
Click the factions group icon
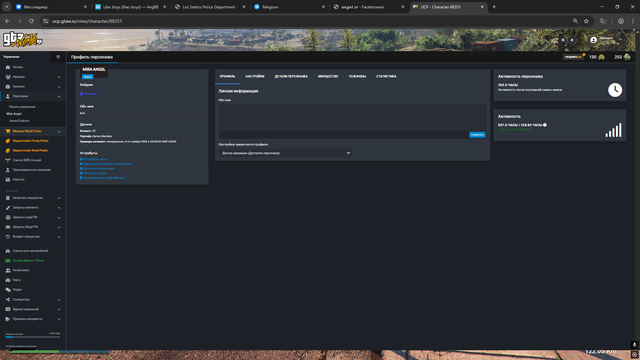(x=8, y=77)
